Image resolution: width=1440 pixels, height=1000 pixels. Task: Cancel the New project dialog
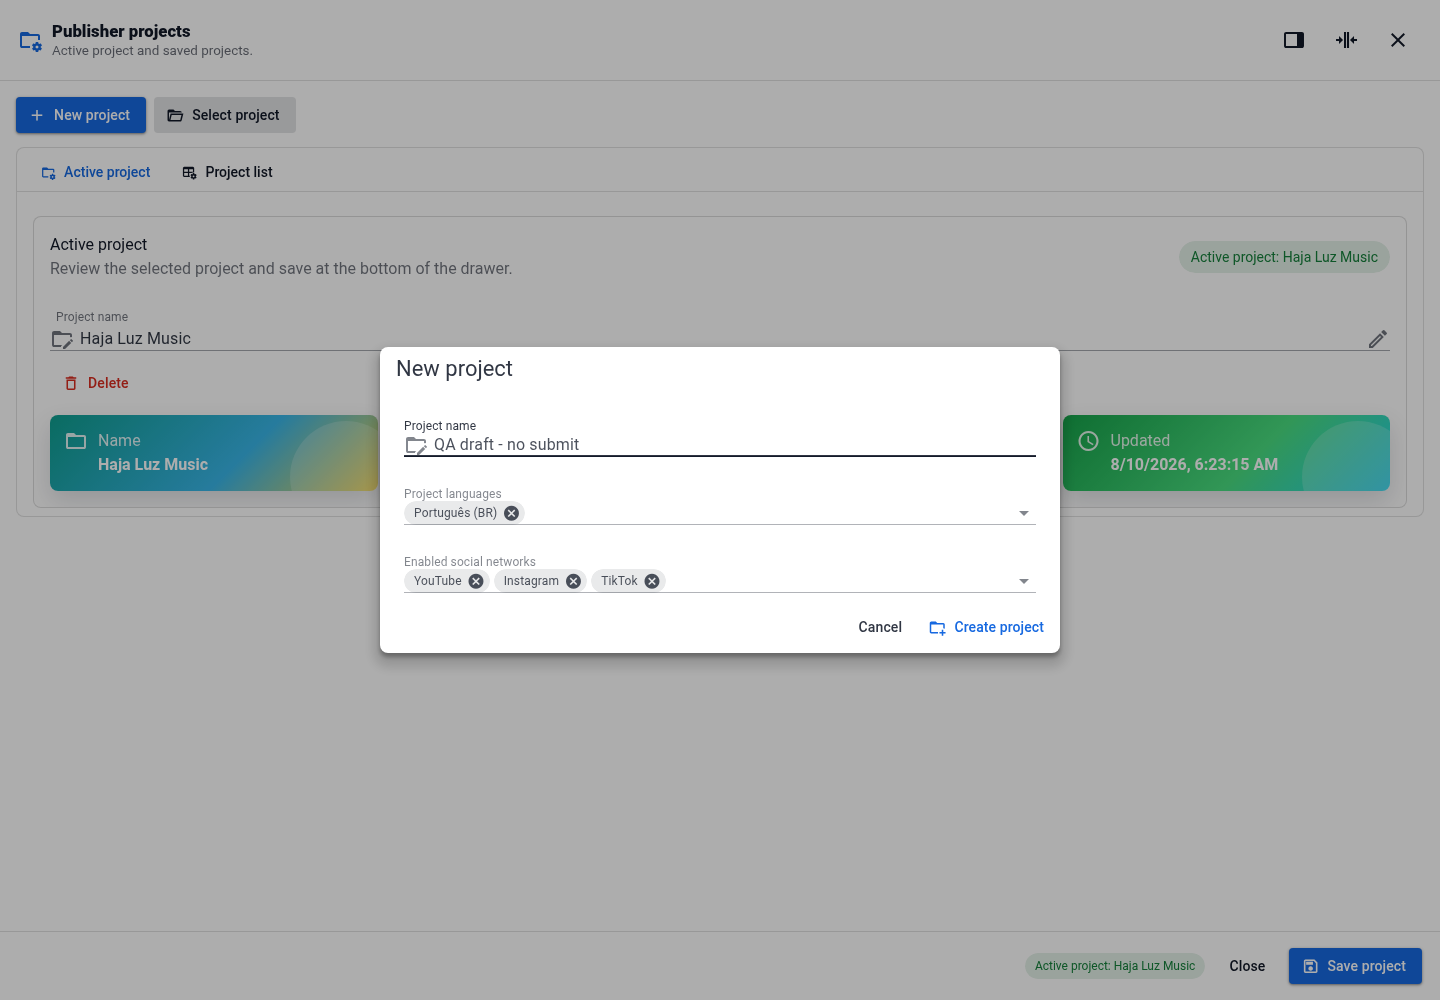880,627
